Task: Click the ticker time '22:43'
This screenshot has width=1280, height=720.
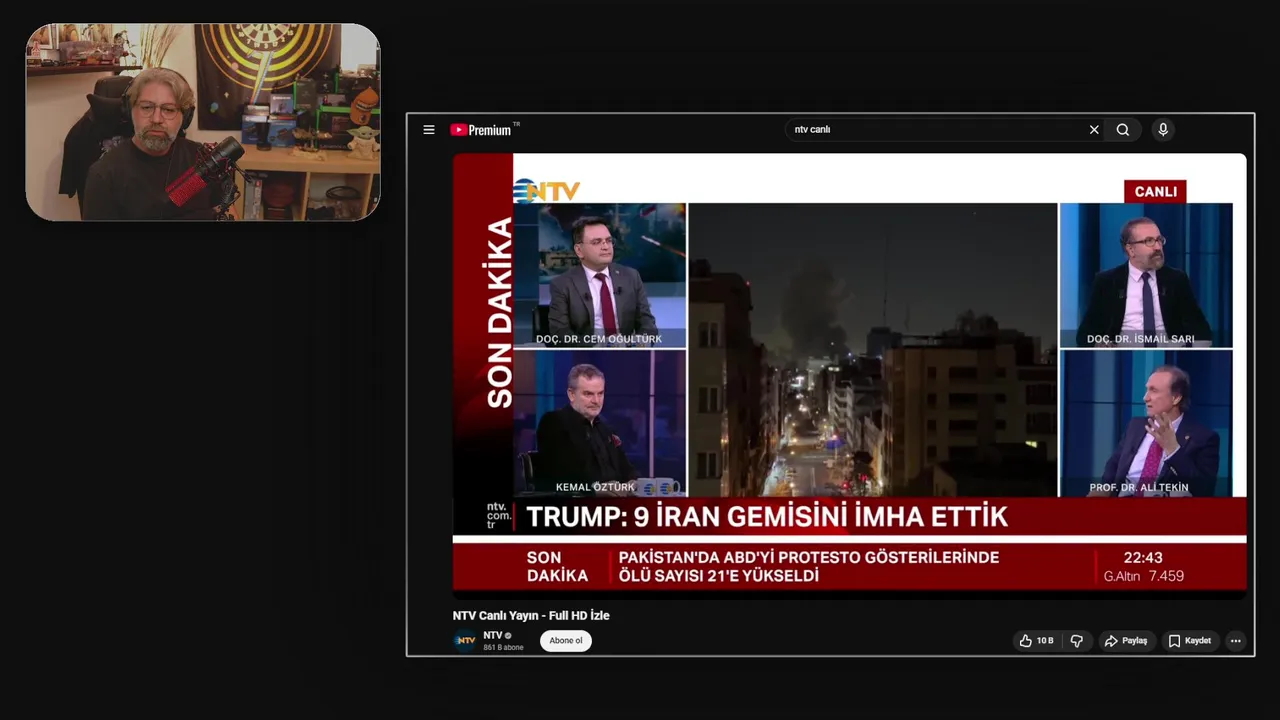Action: coord(1143,558)
